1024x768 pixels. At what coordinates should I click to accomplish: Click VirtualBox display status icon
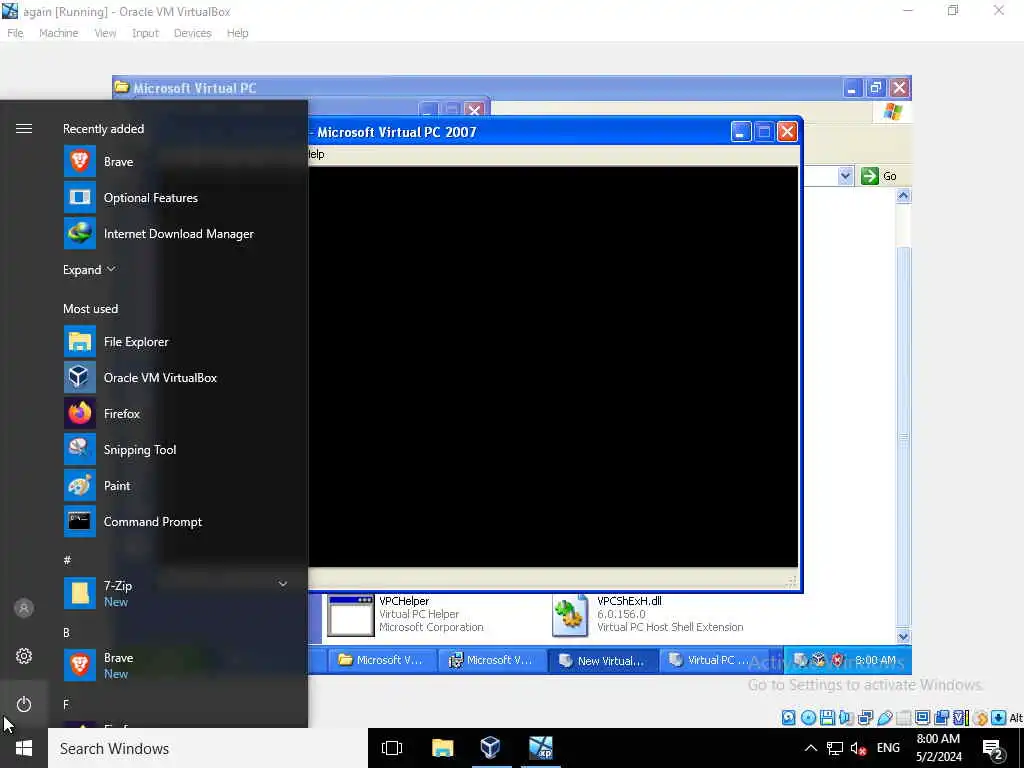pos(923,718)
